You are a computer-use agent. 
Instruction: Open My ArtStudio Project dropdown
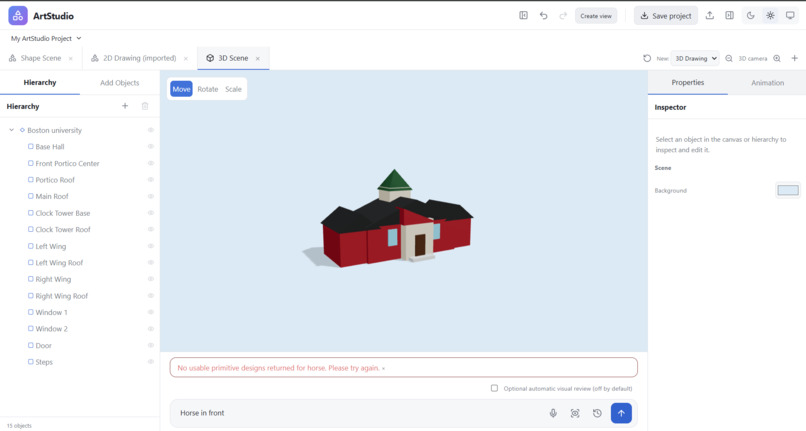(46, 39)
